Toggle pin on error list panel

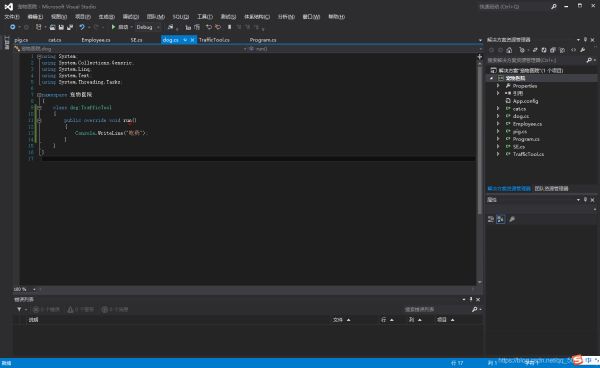pyautogui.click(x=471, y=299)
